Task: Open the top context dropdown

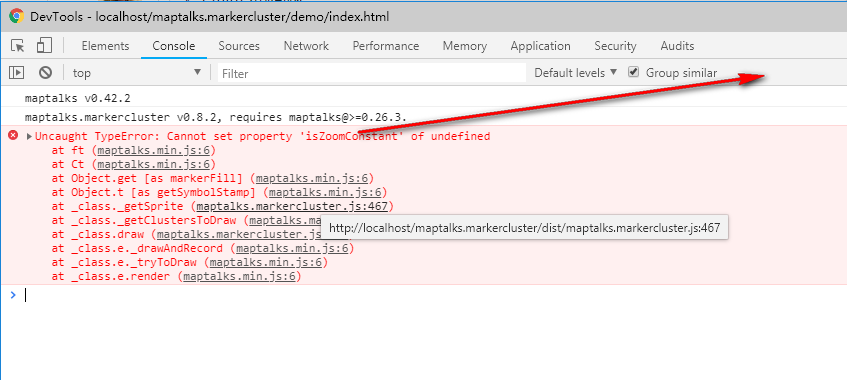Action: coord(137,72)
